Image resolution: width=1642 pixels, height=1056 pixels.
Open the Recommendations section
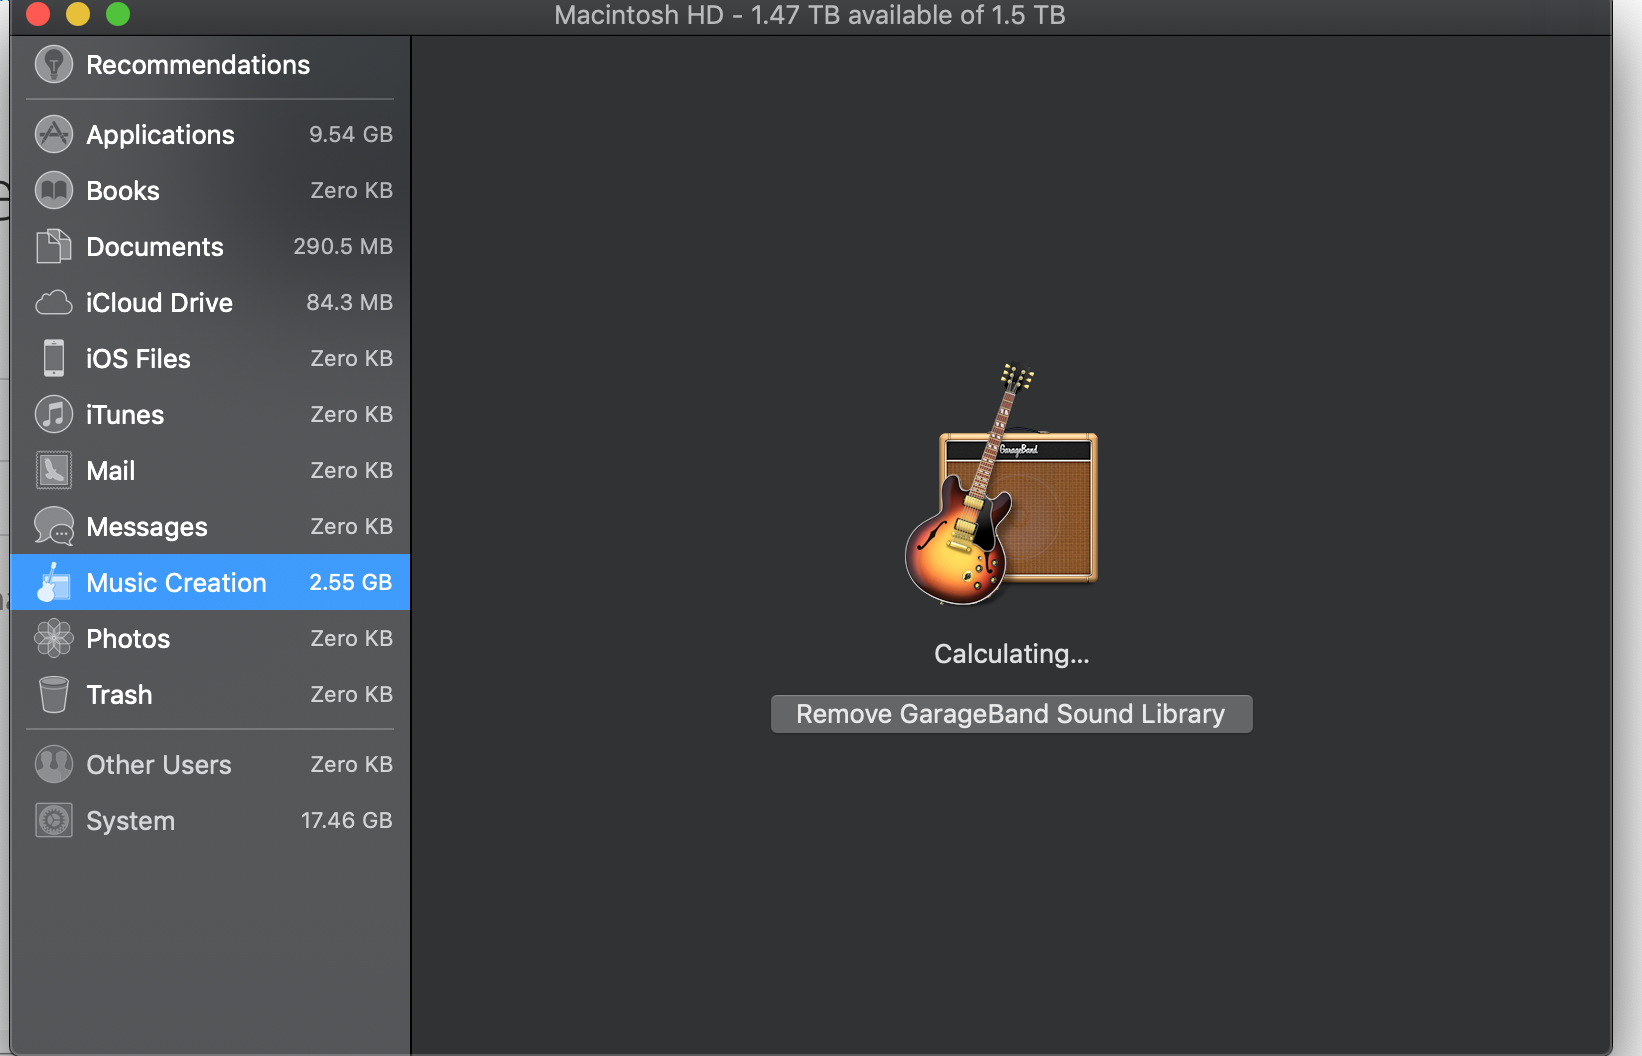pyautogui.click(x=210, y=65)
